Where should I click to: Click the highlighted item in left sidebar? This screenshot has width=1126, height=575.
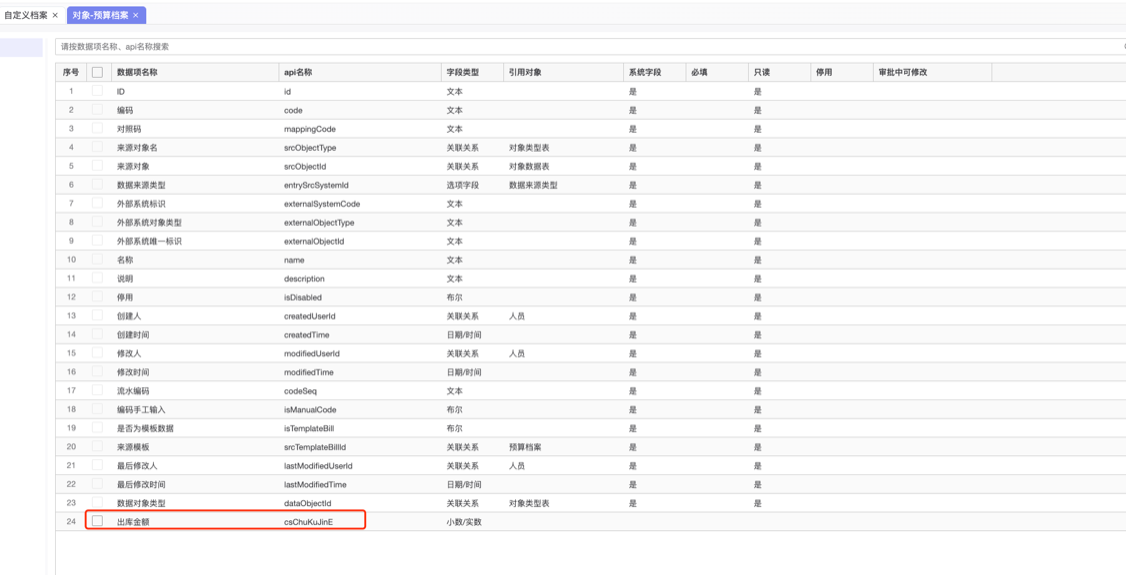(x=22, y=47)
